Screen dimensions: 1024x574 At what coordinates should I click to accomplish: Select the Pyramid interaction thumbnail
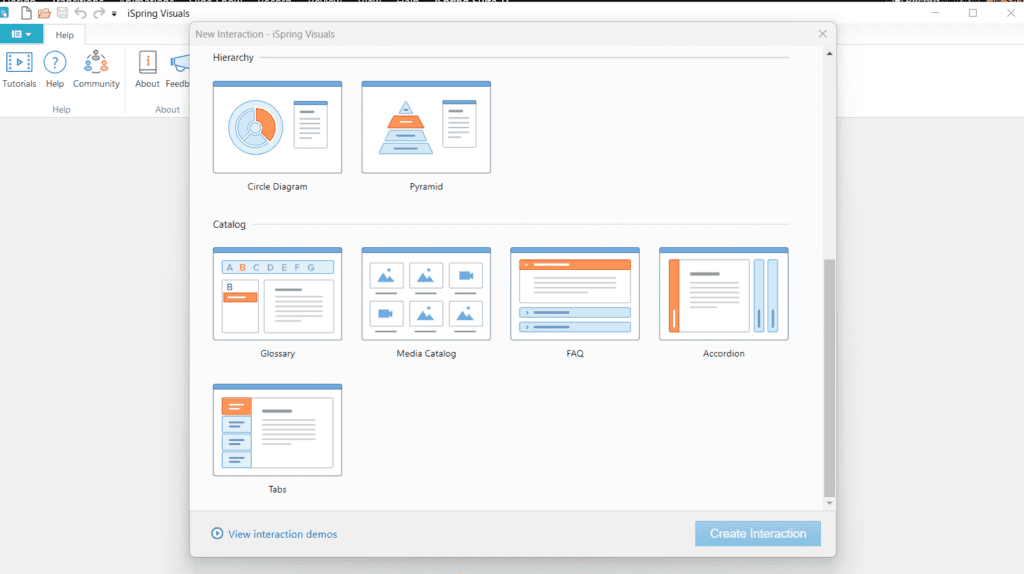pos(426,127)
